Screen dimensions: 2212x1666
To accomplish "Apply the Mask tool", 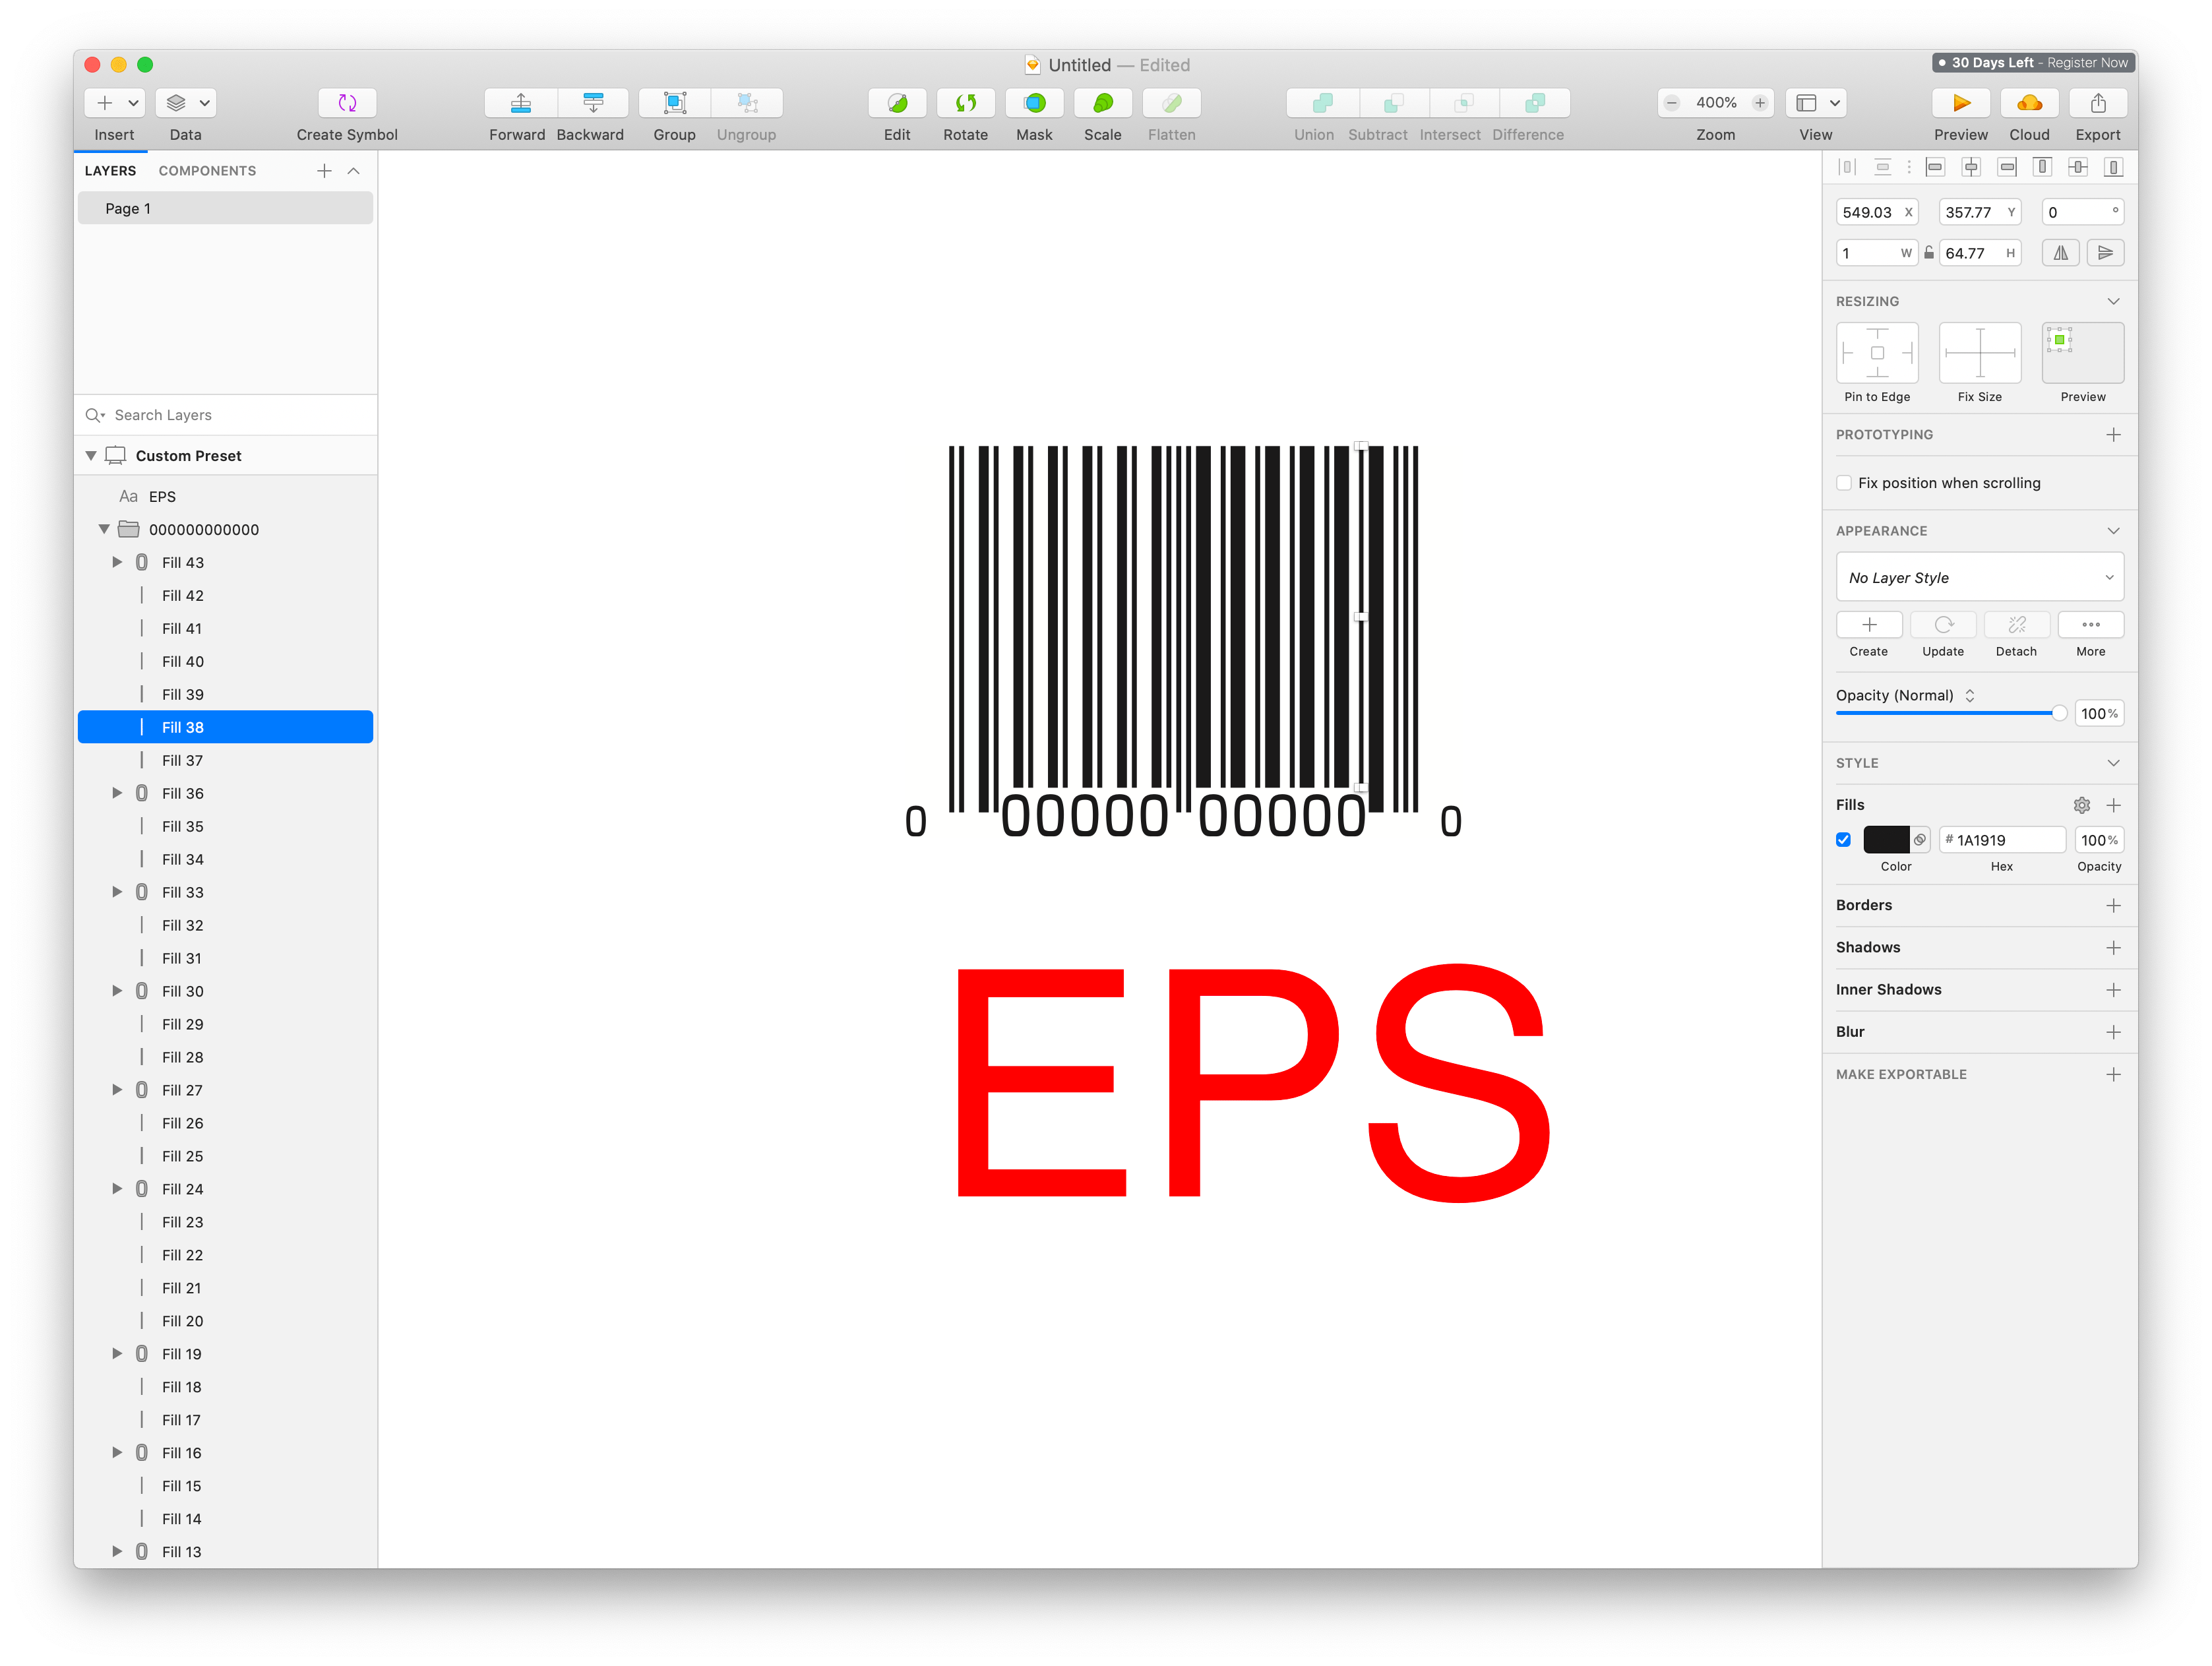I will pyautogui.click(x=1035, y=103).
